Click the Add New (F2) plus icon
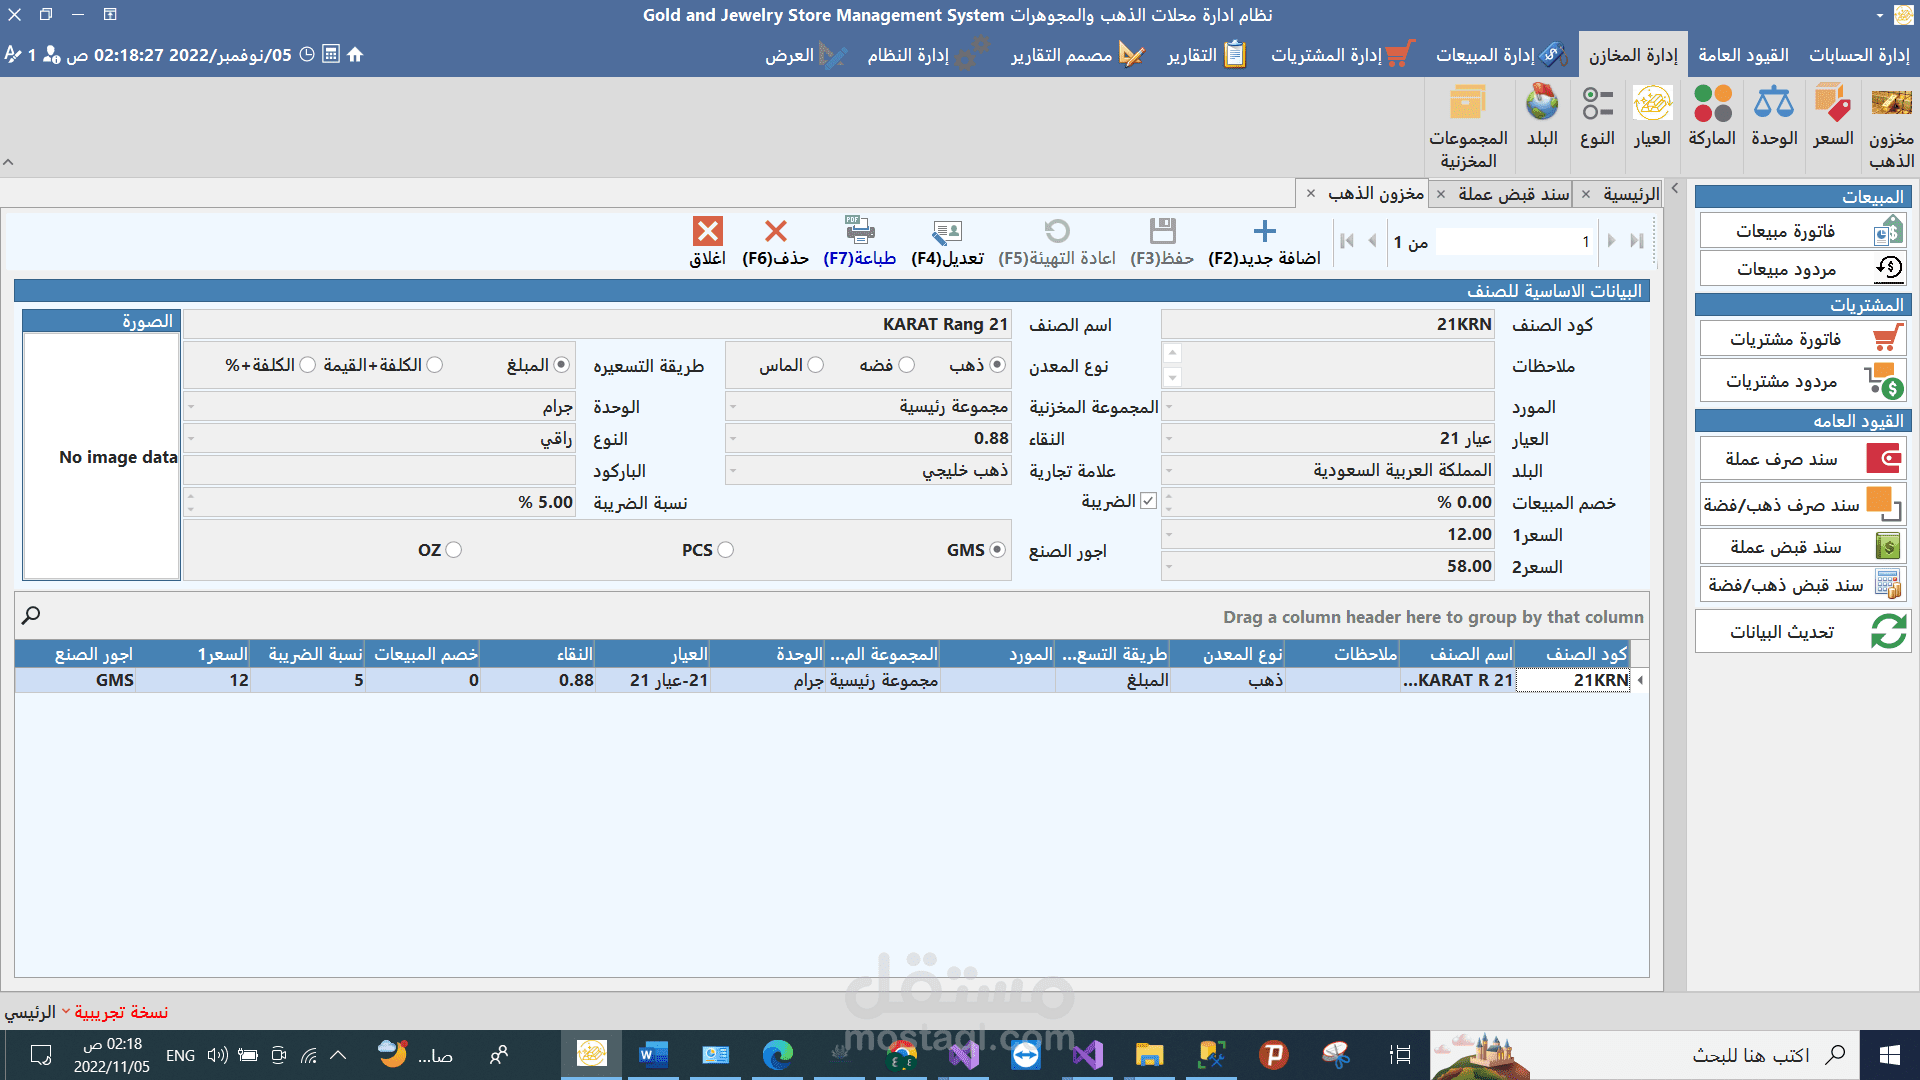 pos(1264,232)
